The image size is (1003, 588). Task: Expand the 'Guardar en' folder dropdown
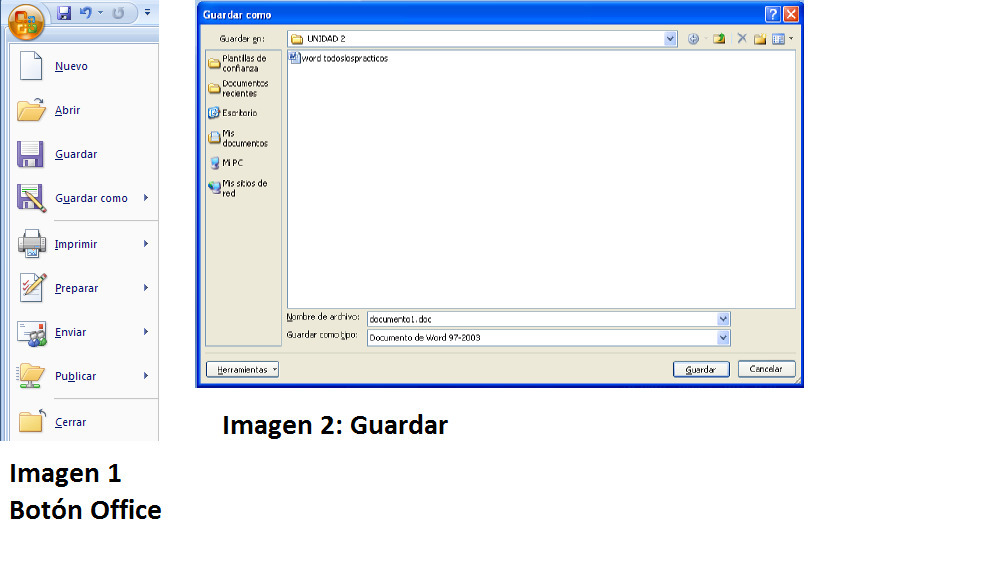click(x=670, y=39)
